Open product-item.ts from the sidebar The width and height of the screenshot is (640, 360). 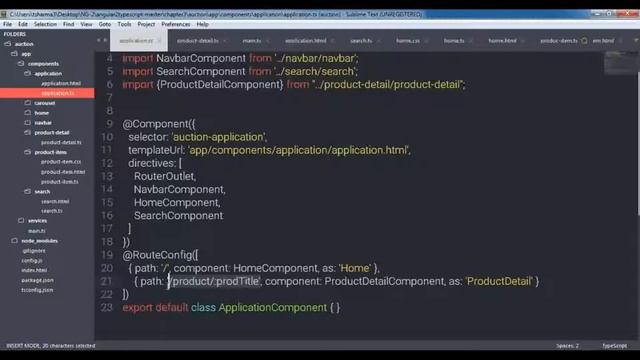point(60,182)
